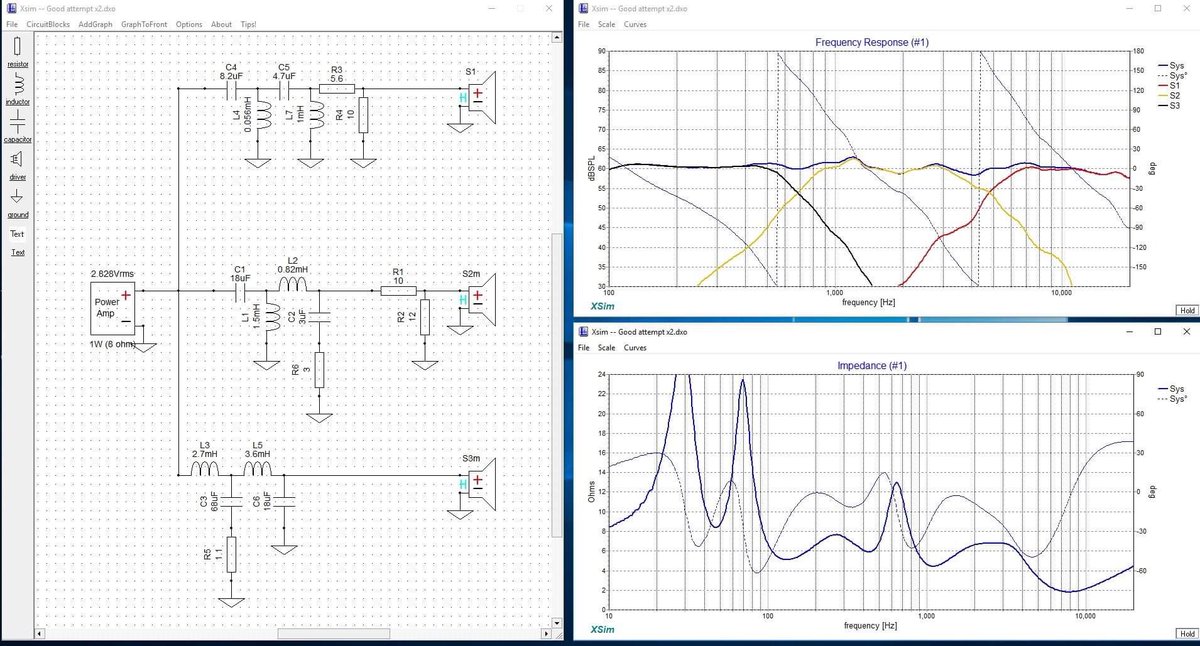Select the inductor coil icon in palette
Screen dimensions: 1200x646
17,84
